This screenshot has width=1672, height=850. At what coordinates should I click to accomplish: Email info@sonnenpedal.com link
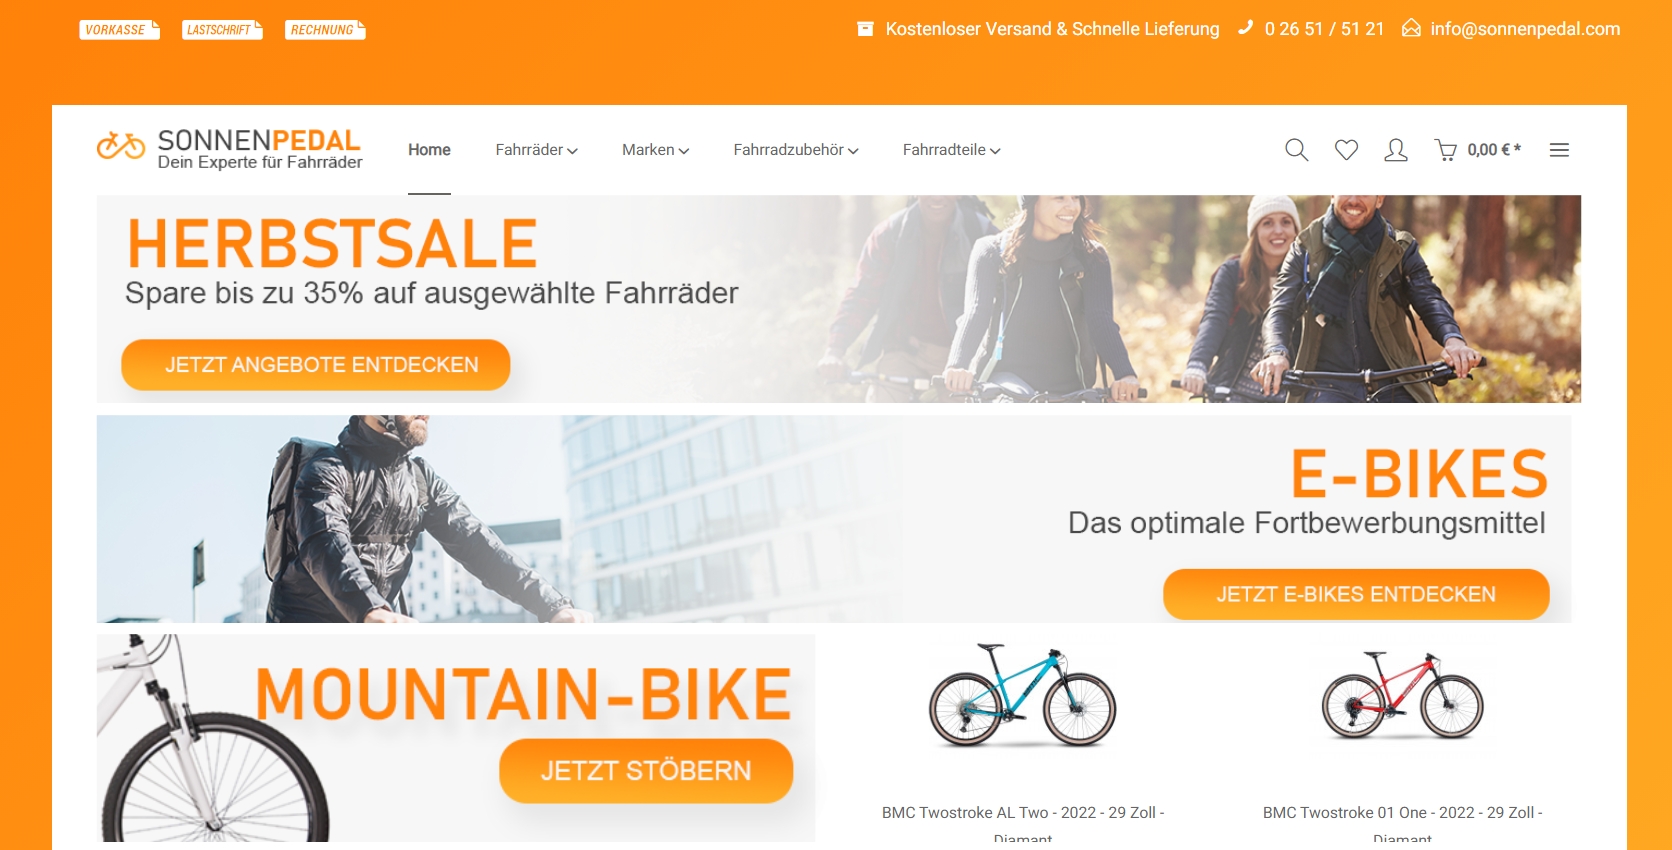pyautogui.click(x=1525, y=29)
